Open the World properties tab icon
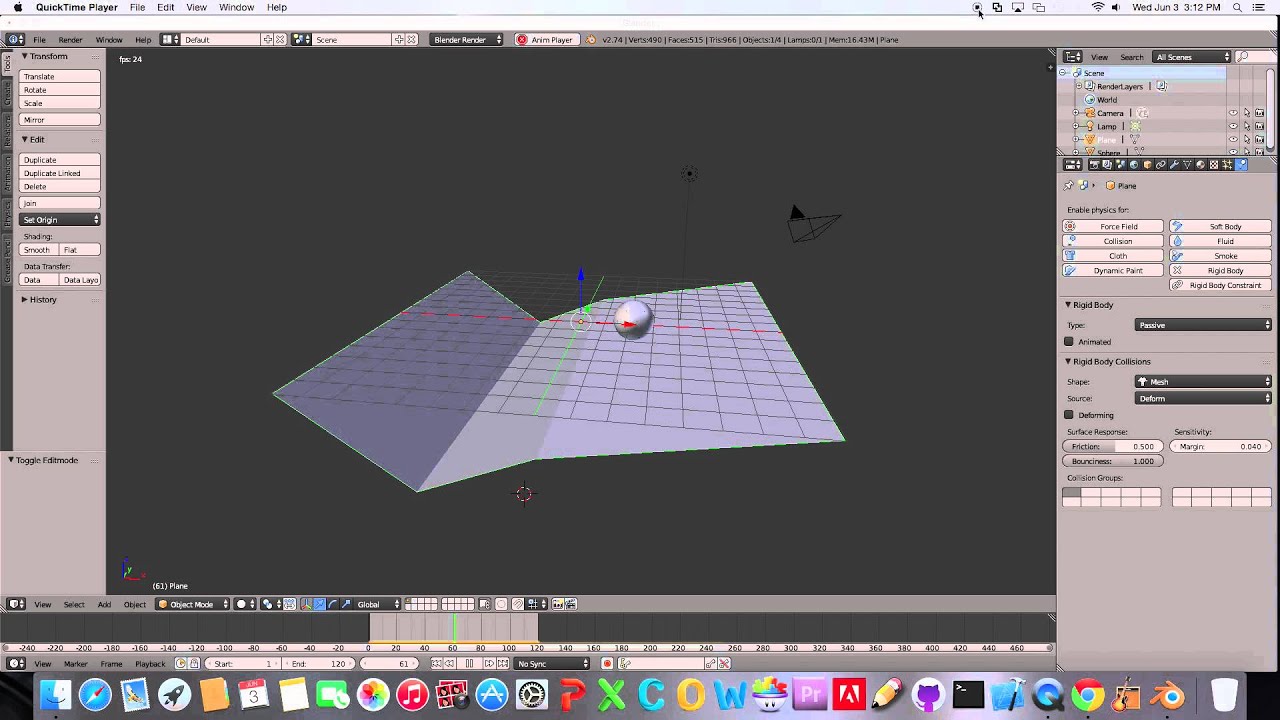The width and height of the screenshot is (1280, 720). pyautogui.click(x=1134, y=164)
